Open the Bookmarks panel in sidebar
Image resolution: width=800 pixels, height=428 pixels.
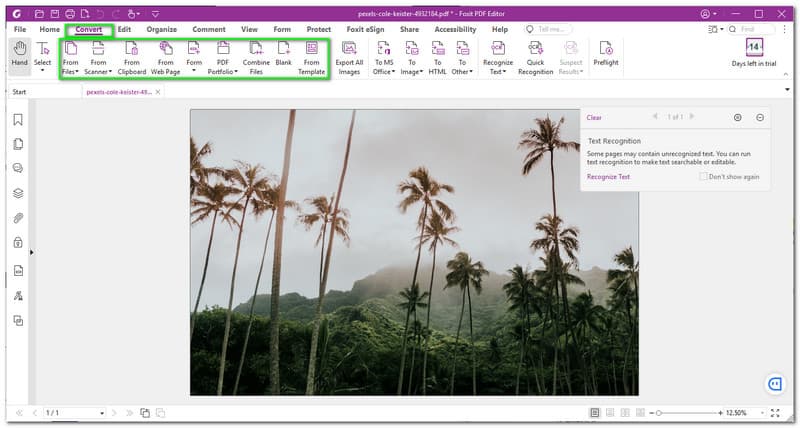pos(18,120)
